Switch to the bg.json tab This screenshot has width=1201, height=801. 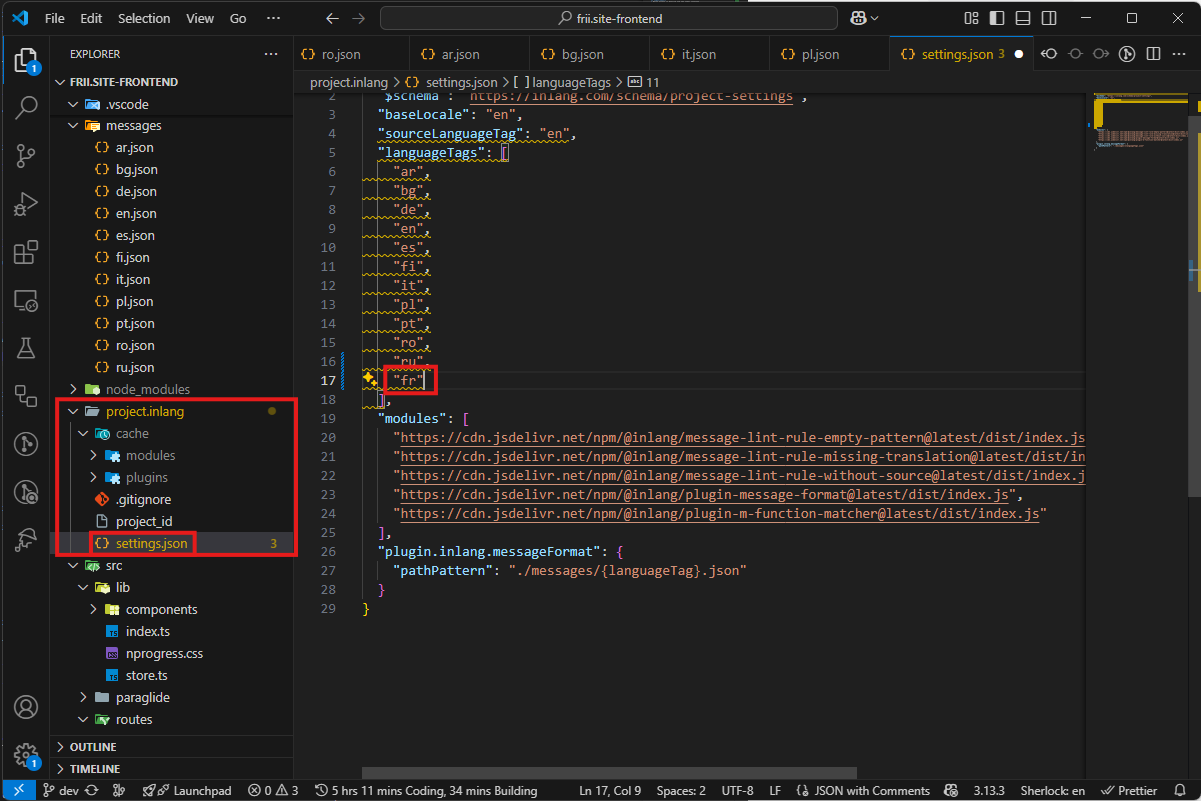[x=588, y=54]
